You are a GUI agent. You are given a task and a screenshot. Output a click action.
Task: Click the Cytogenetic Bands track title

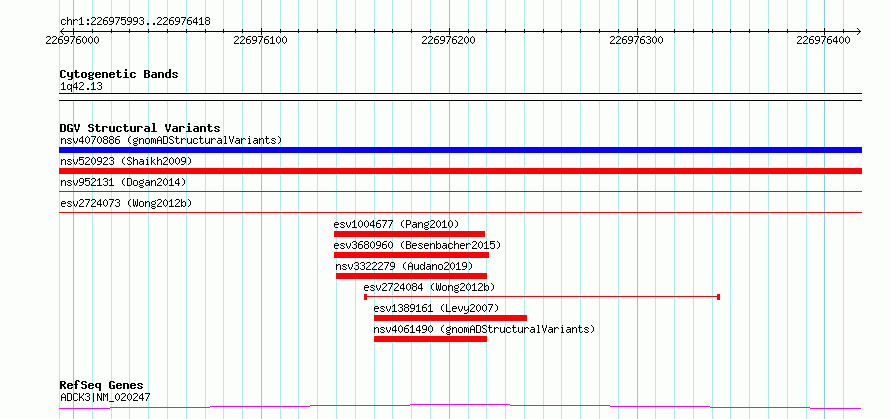[x=119, y=74]
